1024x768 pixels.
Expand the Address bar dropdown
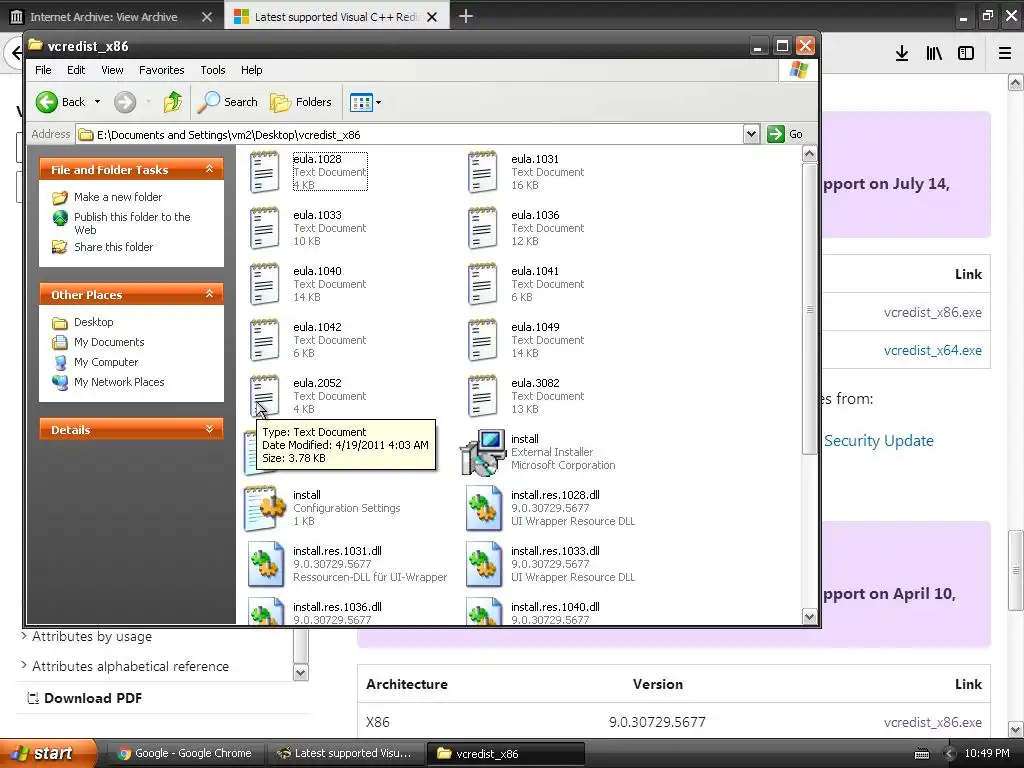[x=751, y=135]
